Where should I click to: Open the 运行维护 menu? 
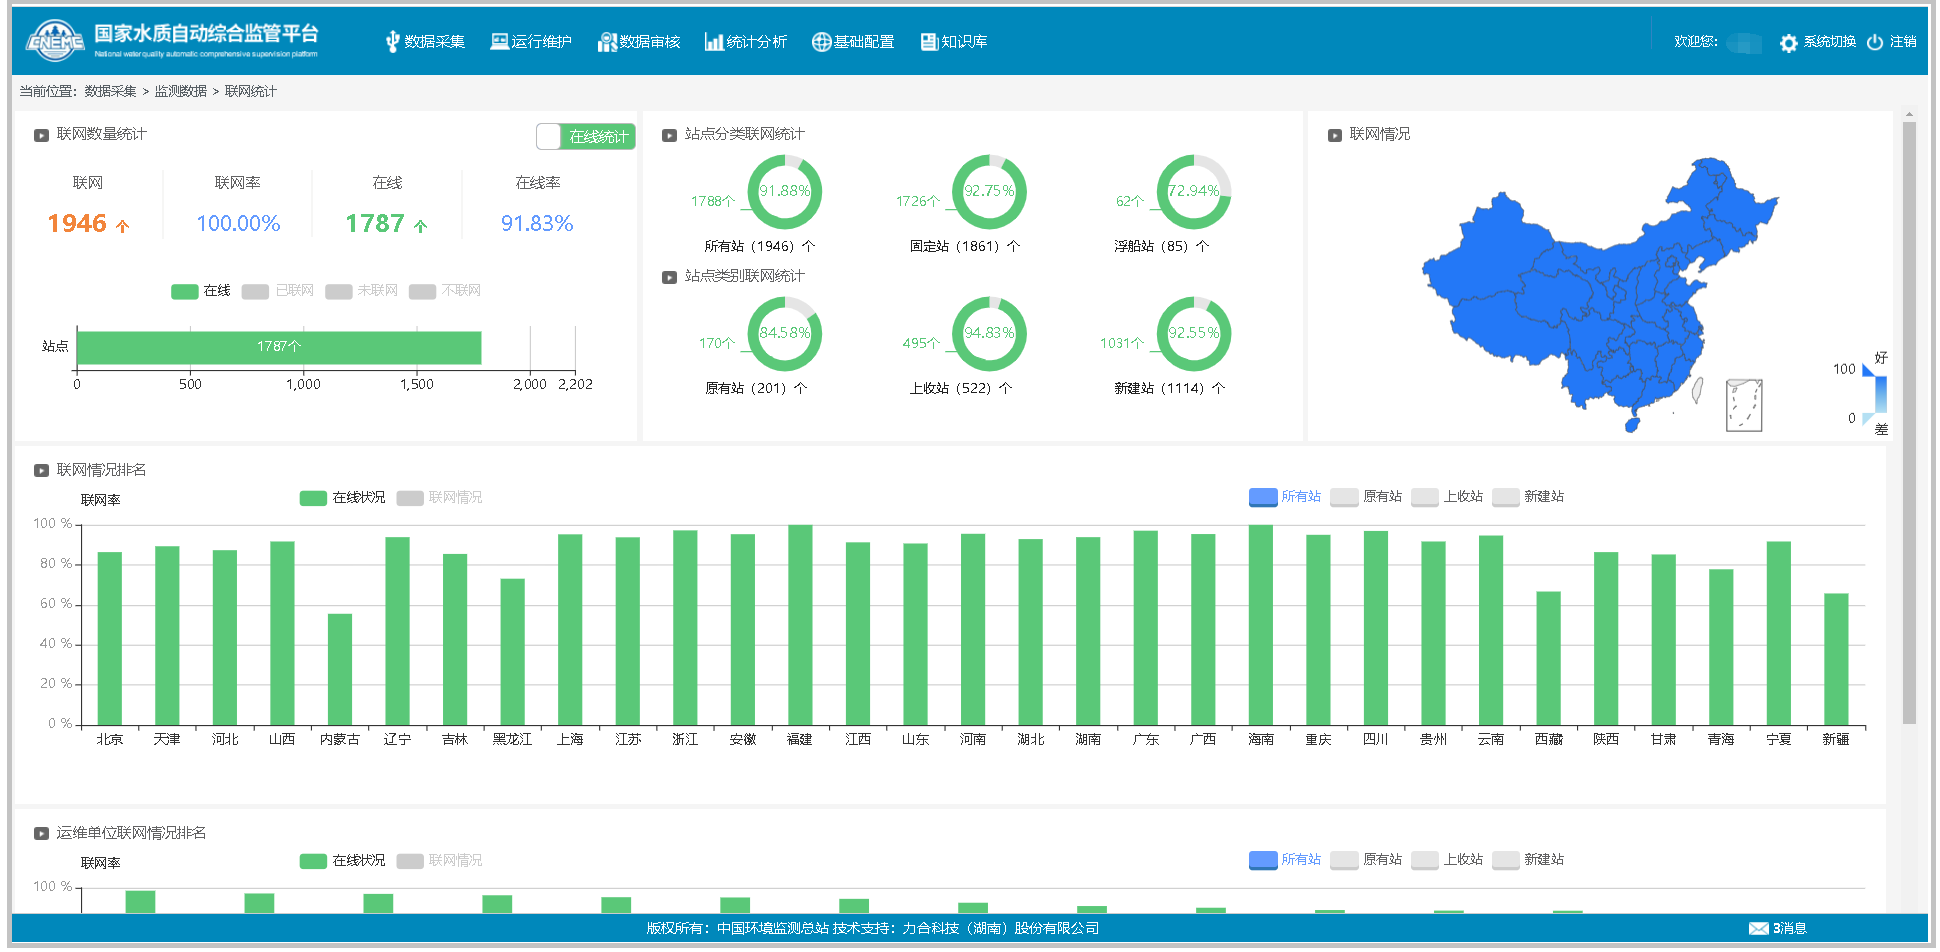tap(531, 42)
